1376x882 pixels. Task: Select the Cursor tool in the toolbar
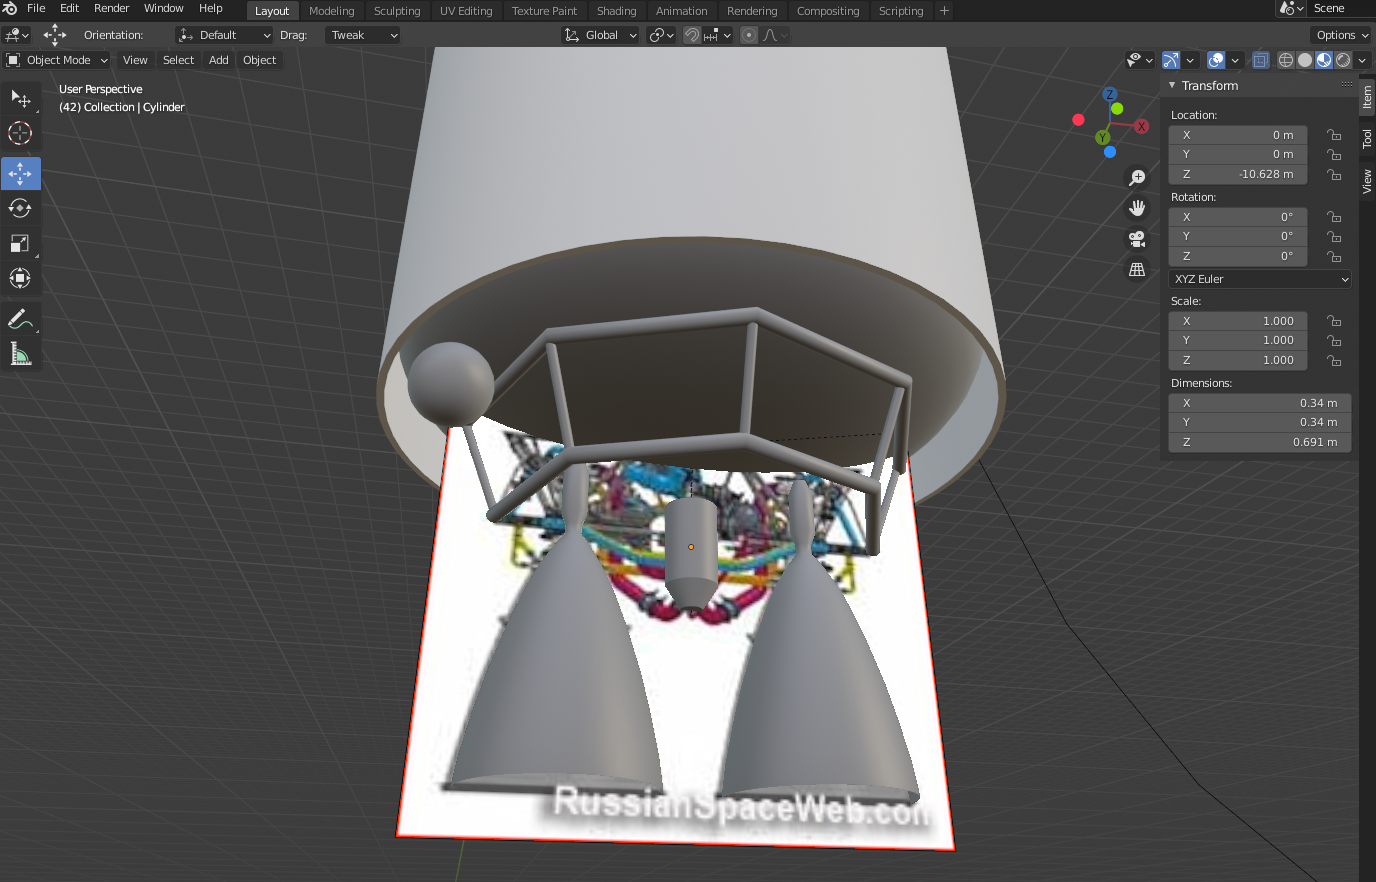(20, 133)
